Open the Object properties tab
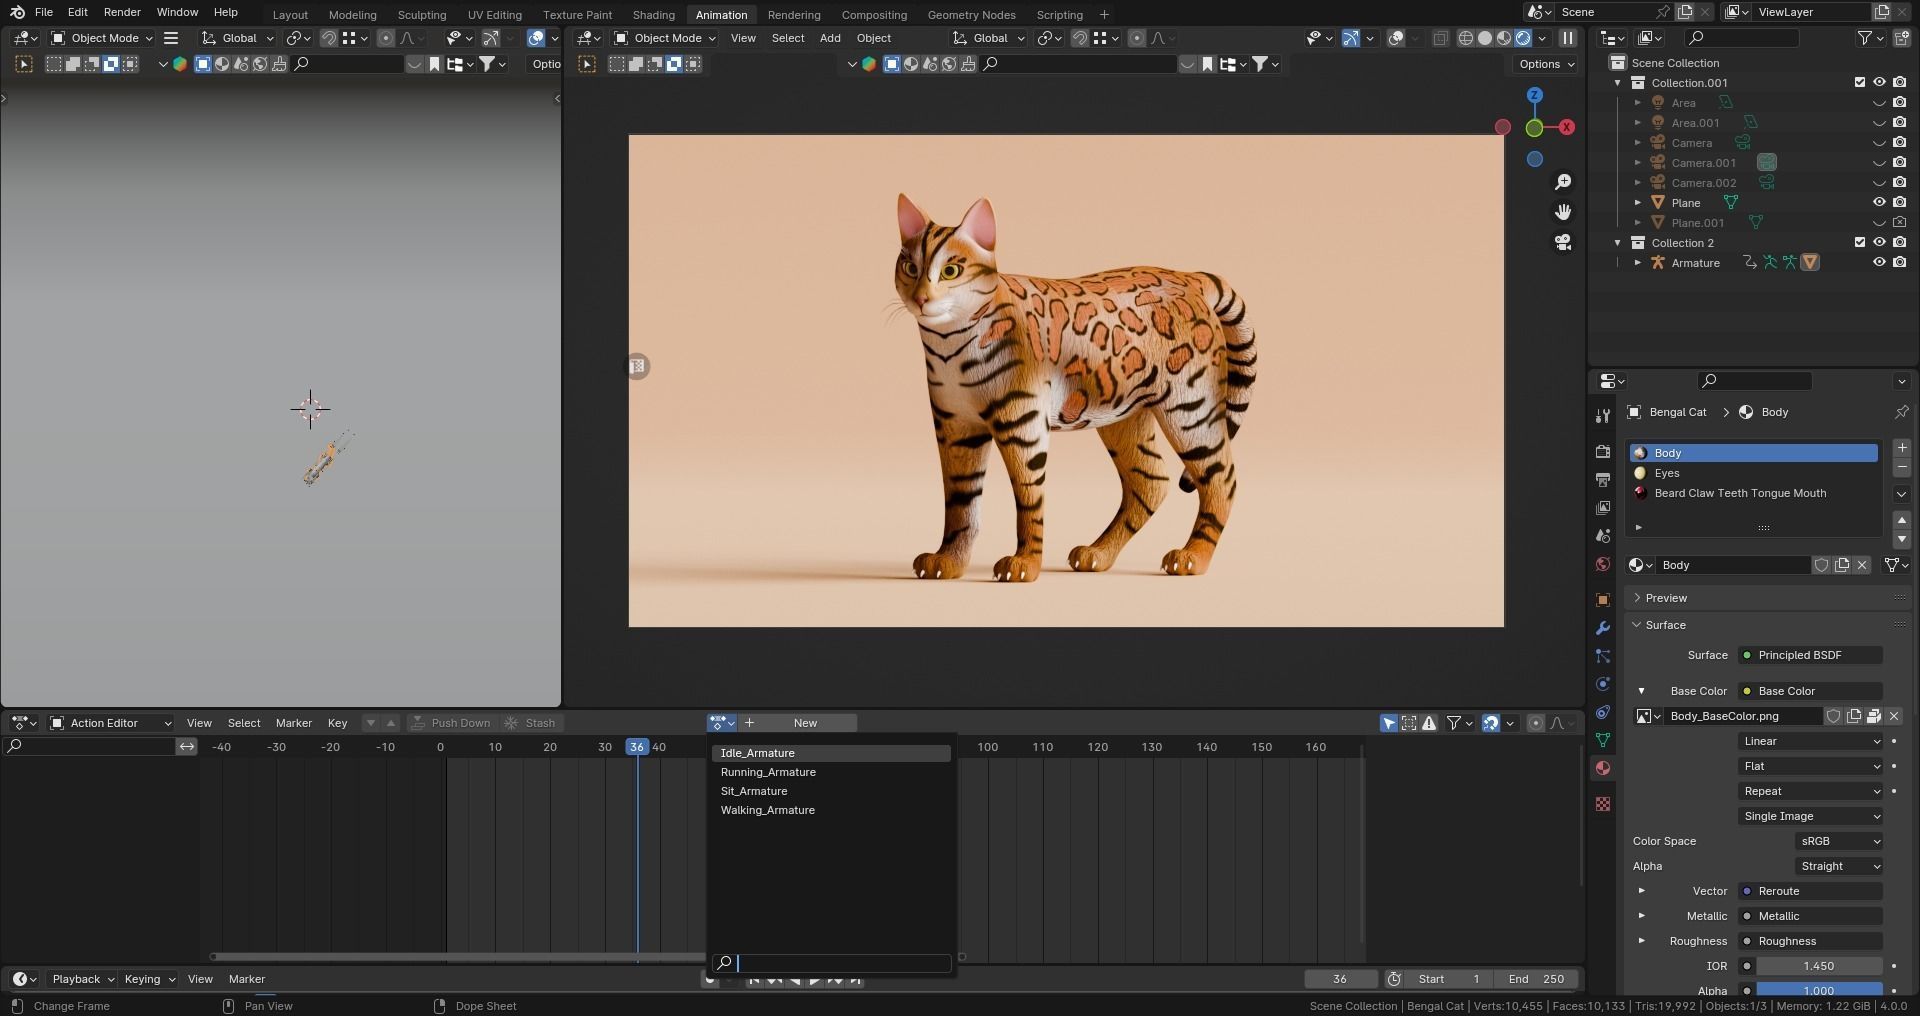 (1603, 600)
